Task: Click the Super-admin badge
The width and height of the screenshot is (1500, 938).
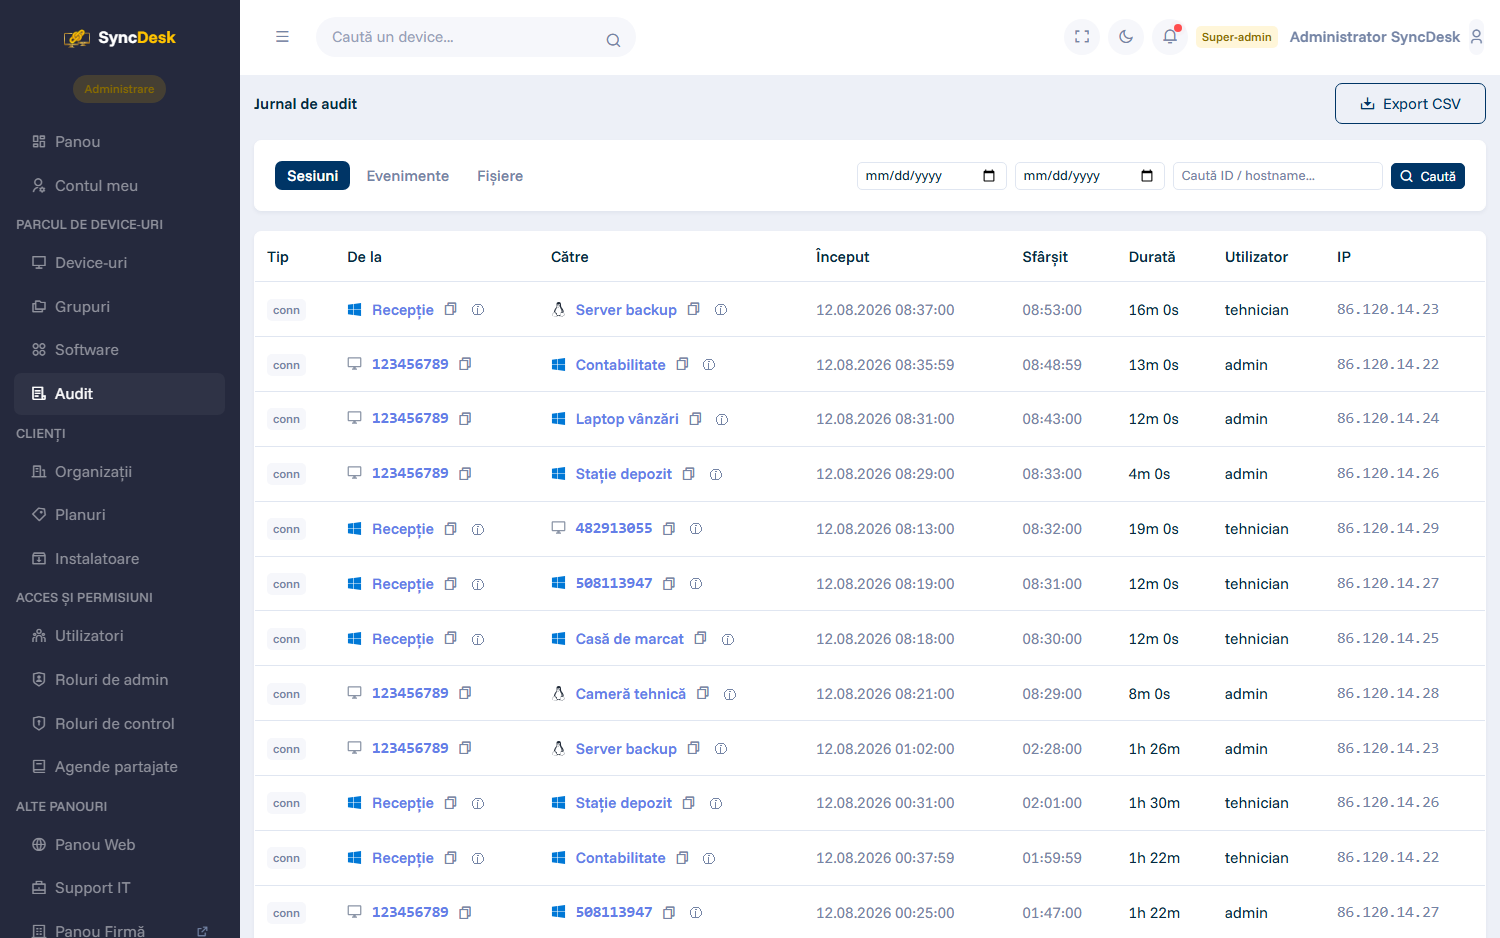Action: (x=1236, y=37)
